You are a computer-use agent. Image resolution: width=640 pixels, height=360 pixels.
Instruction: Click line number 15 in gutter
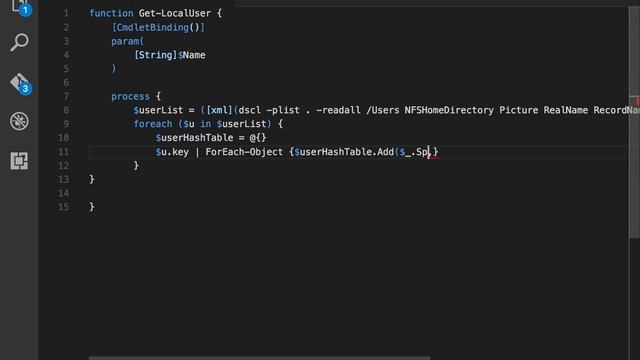(63, 207)
